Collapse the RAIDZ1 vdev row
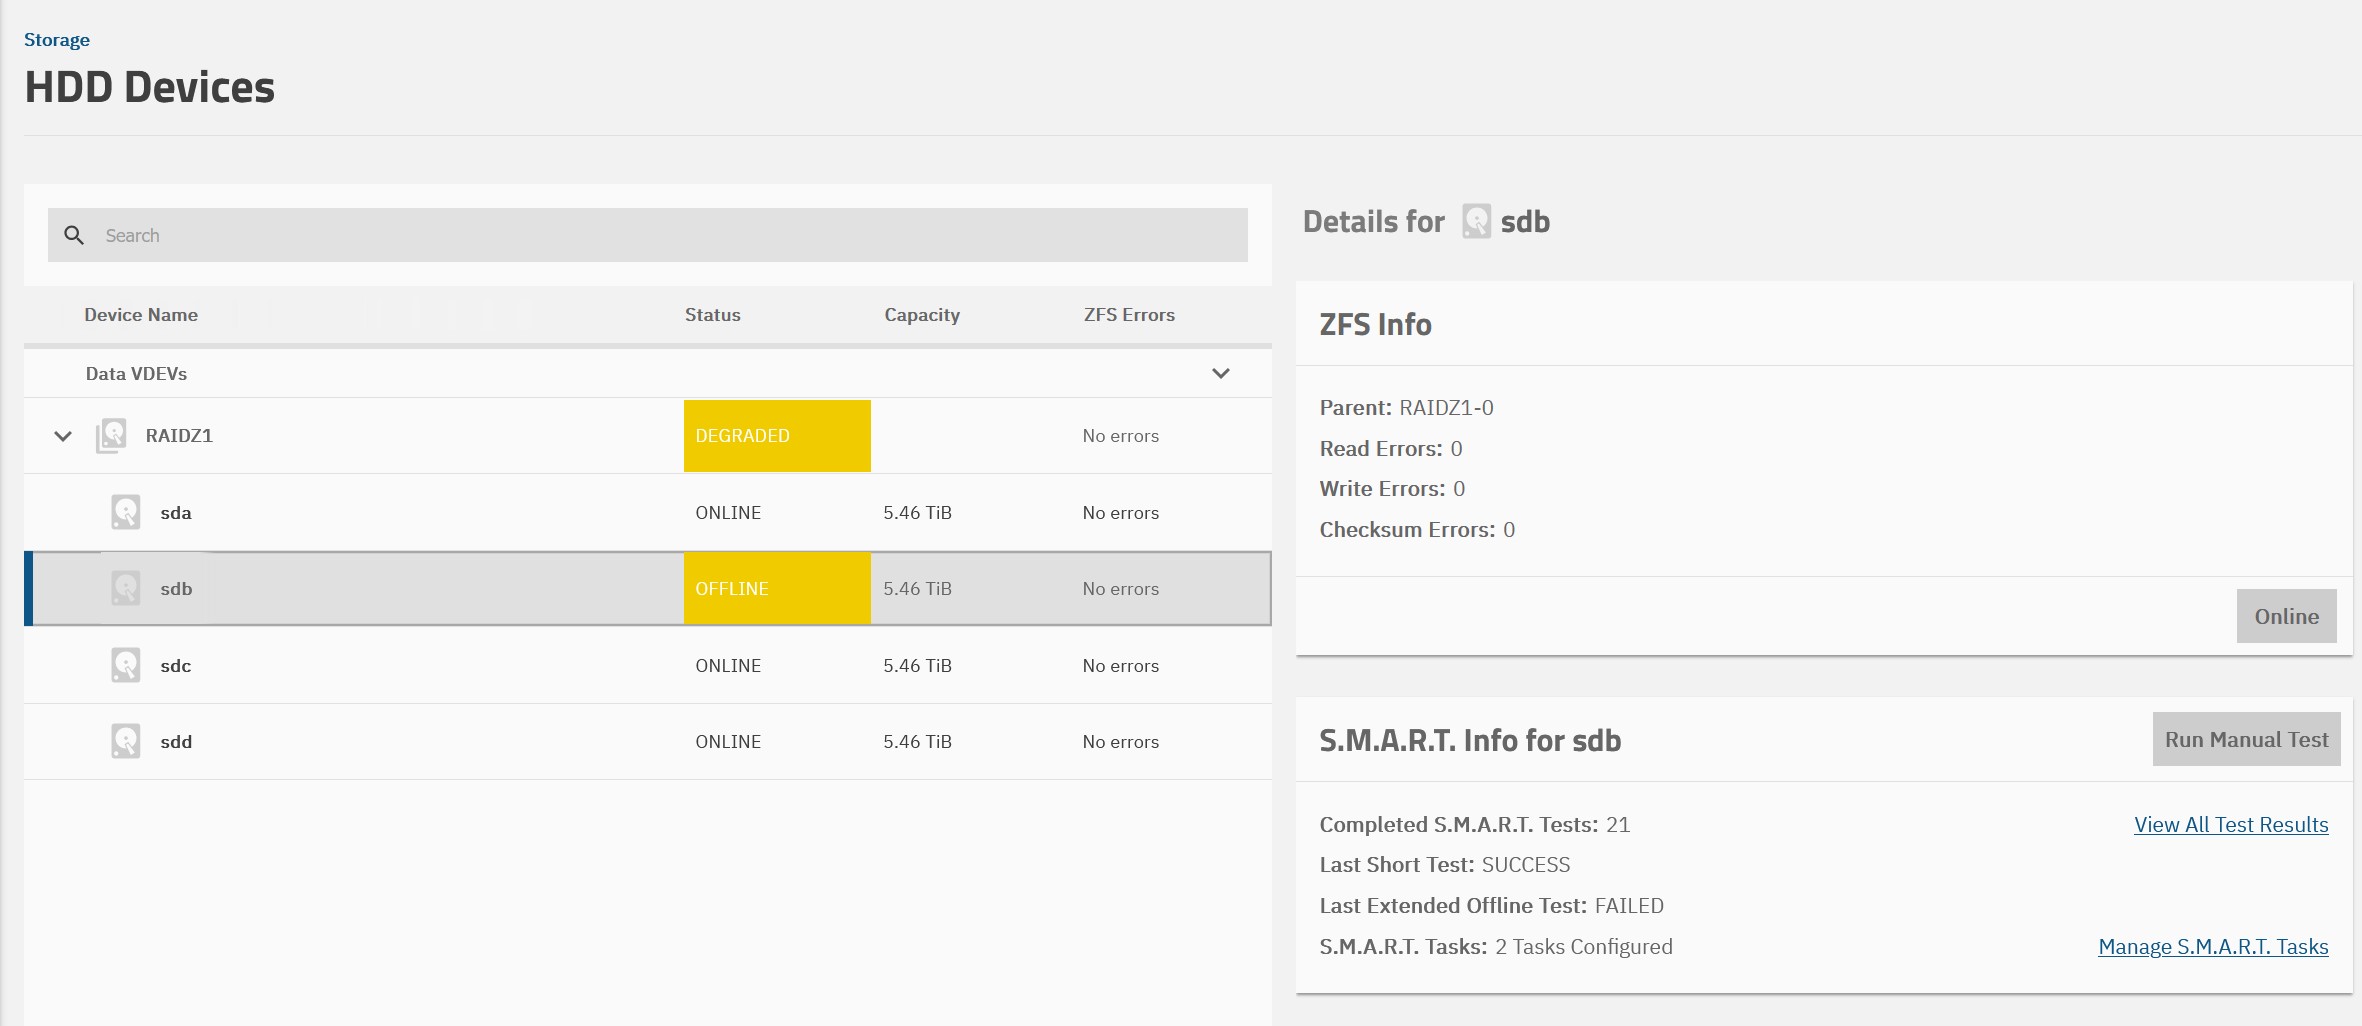This screenshot has width=2362, height=1026. [x=63, y=436]
